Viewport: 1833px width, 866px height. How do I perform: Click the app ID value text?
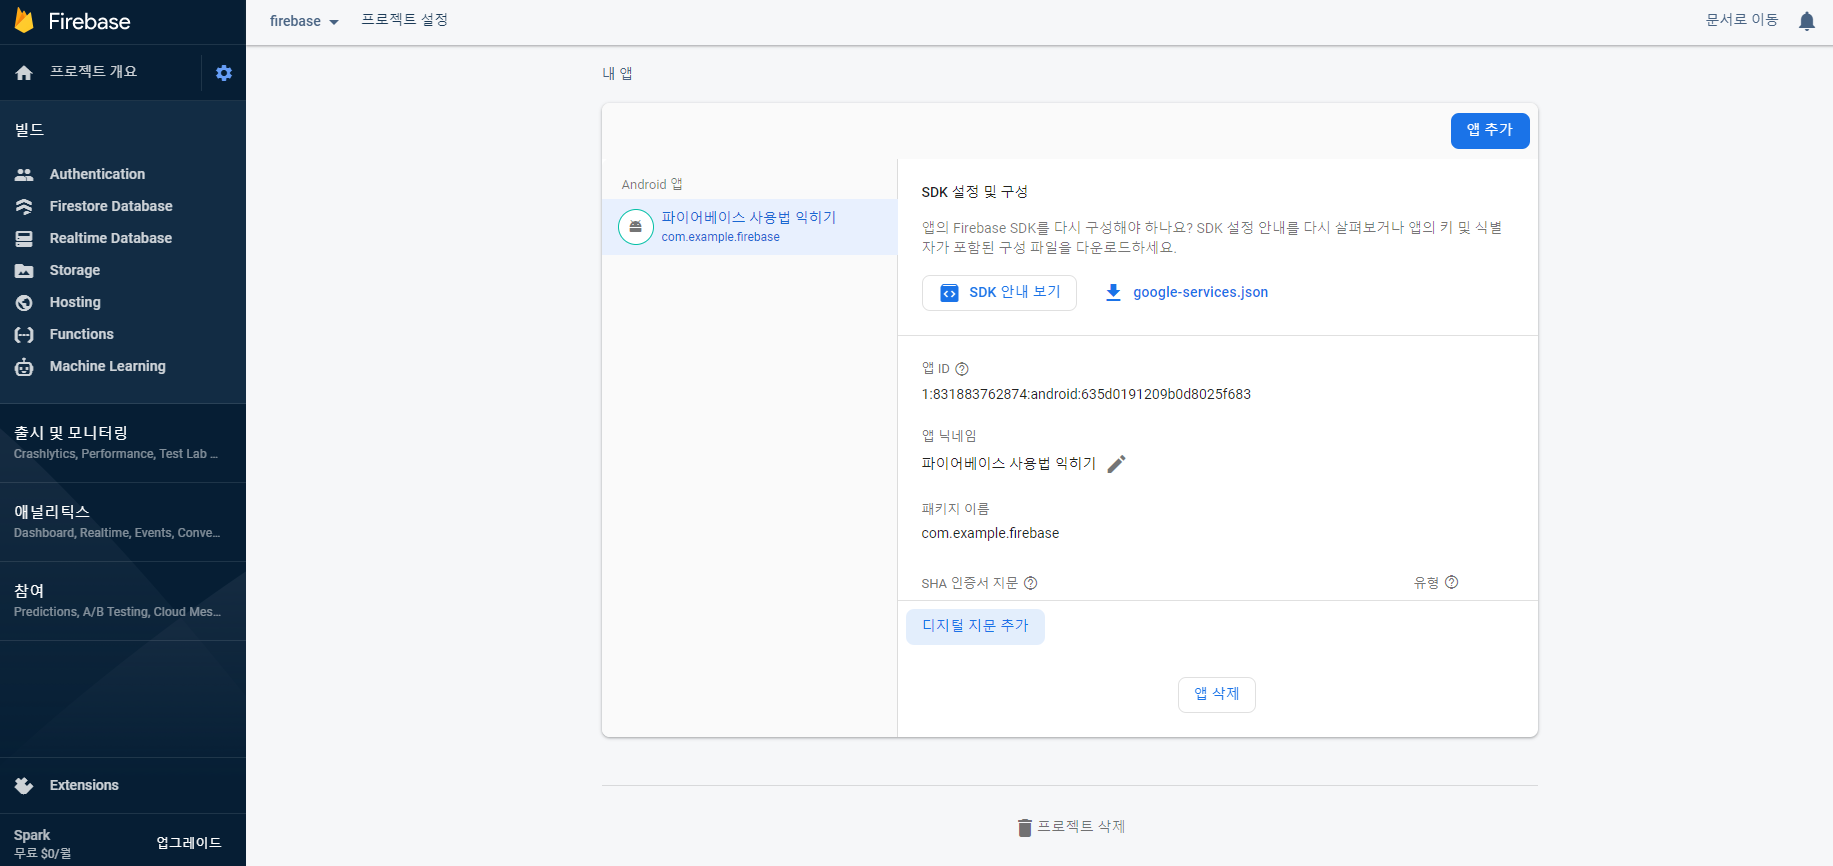click(x=1086, y=394)
